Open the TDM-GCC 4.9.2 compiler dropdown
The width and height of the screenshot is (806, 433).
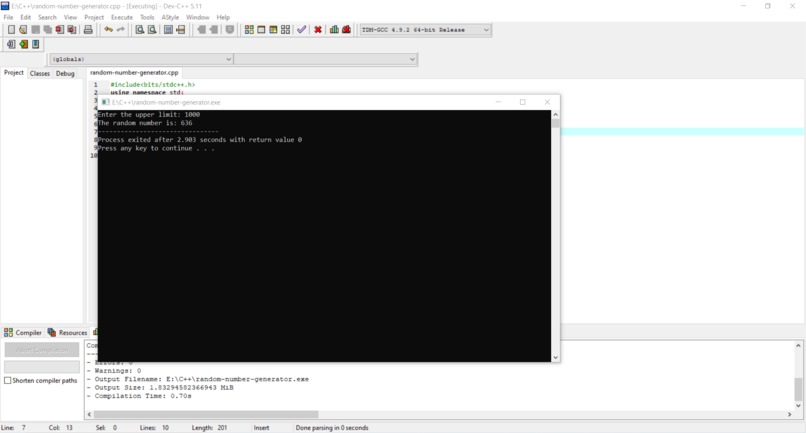click(425, 30)
